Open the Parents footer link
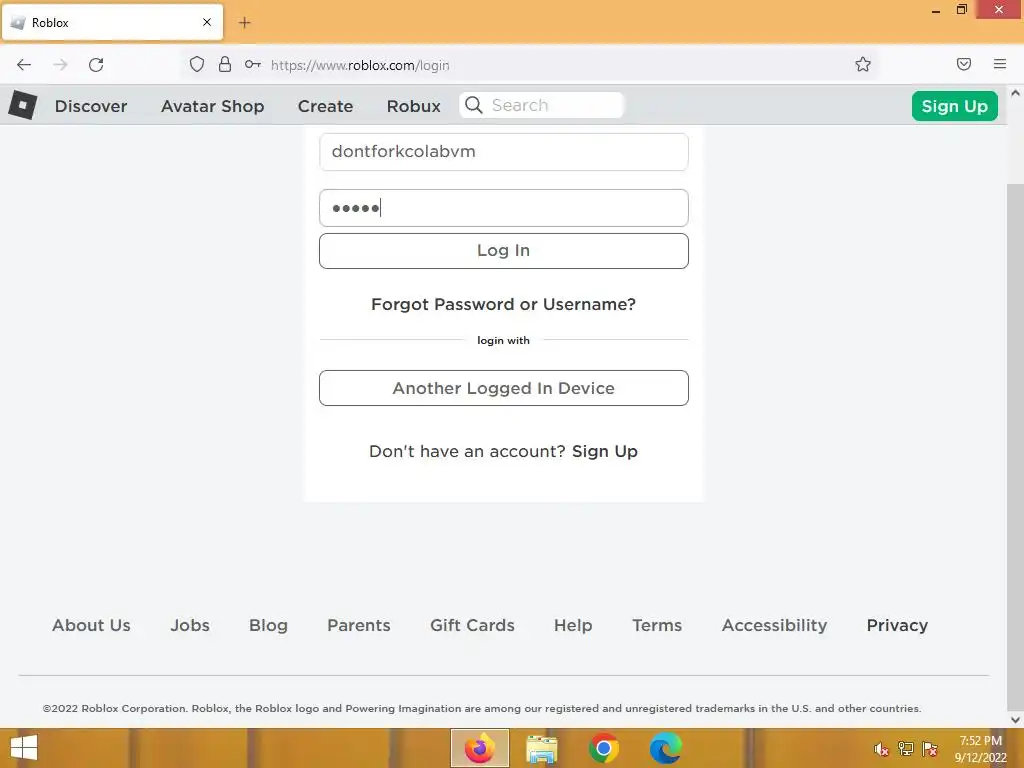 pos(359,625)
